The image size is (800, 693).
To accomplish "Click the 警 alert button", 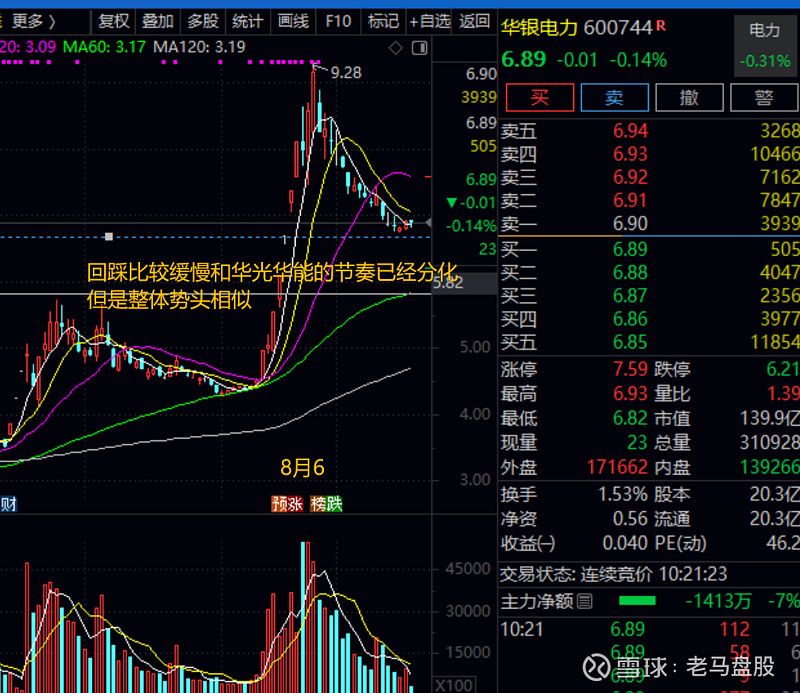I will (764, 97).
